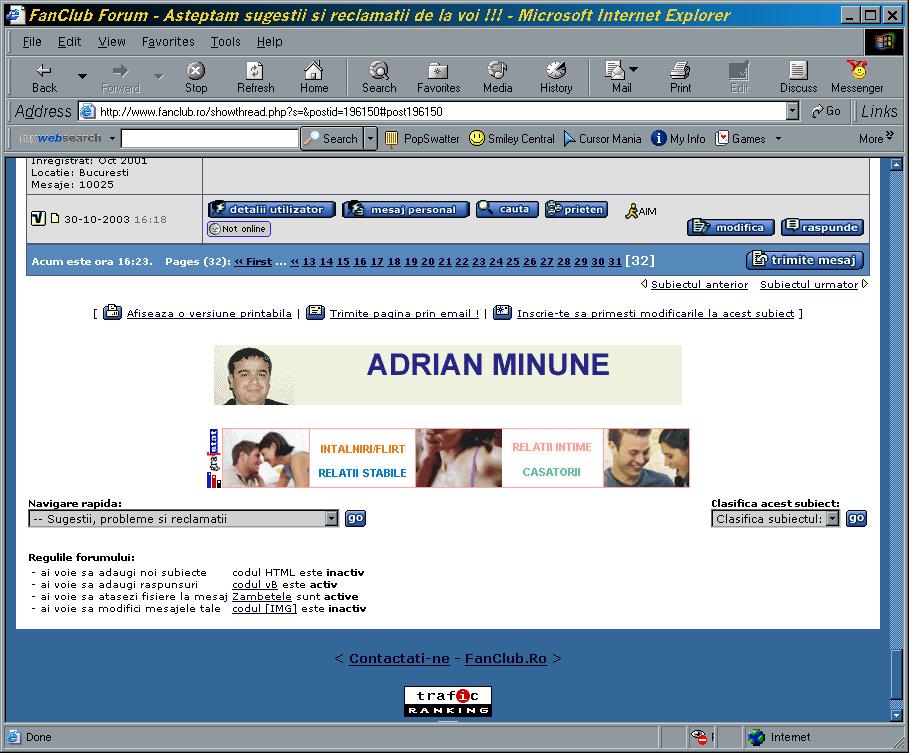Click trimite mesaj button
909x753 pixels.
point(805,260)
